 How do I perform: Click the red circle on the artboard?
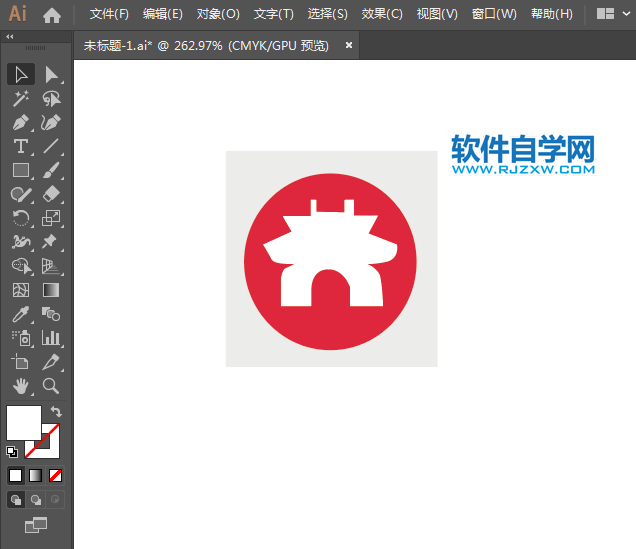331,328
